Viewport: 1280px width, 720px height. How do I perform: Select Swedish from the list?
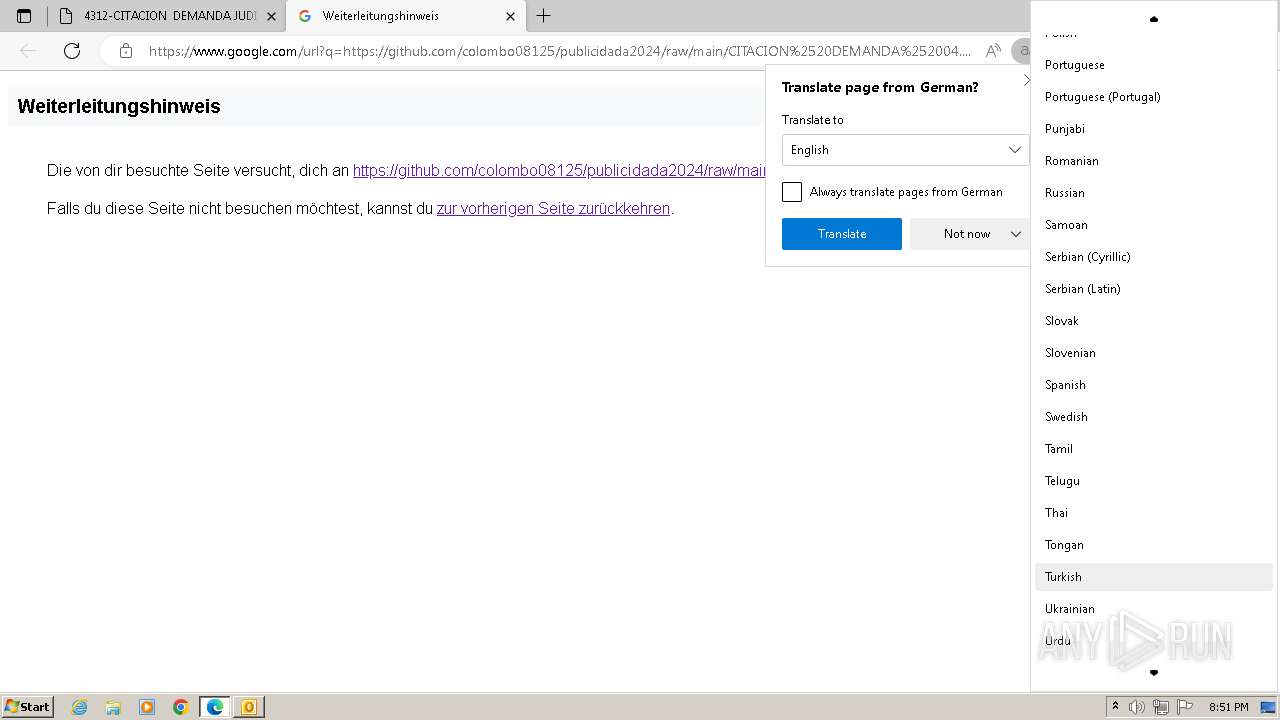1153,417
